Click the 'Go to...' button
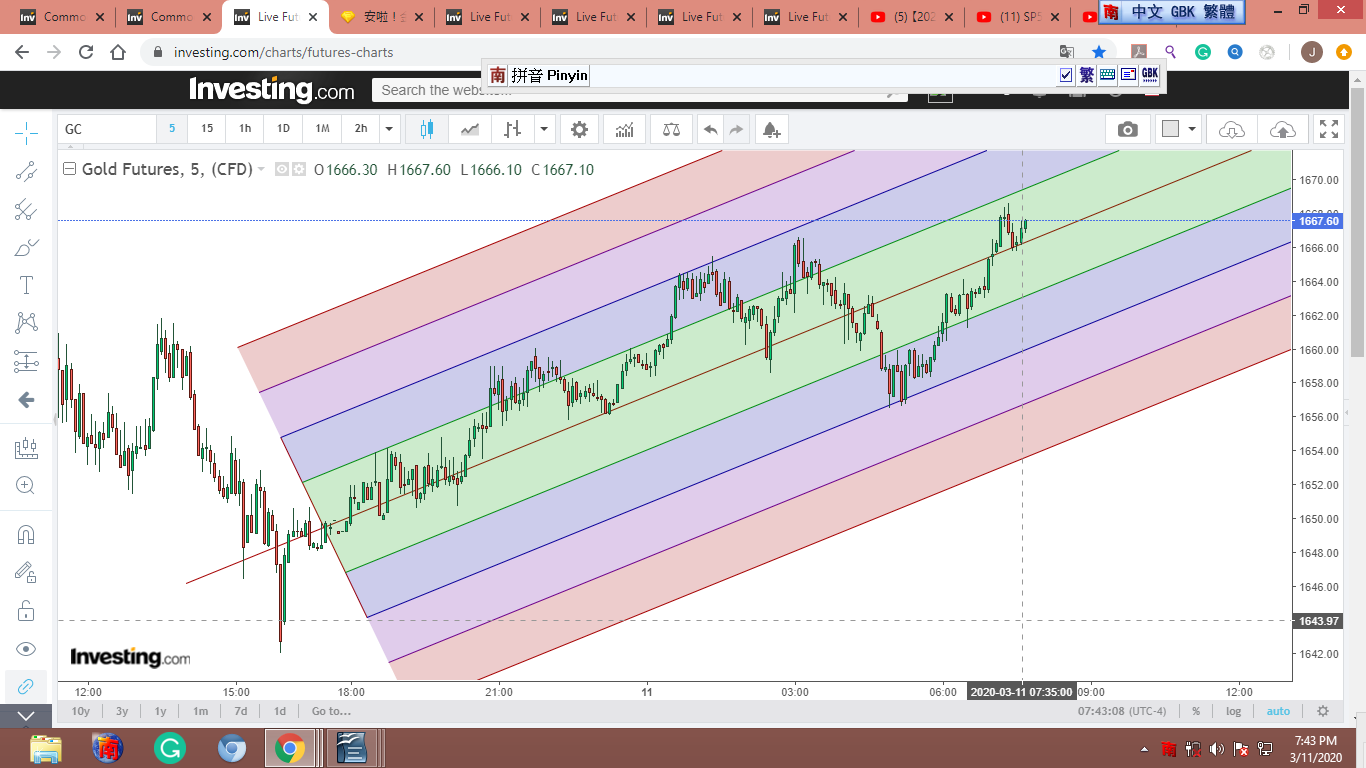Viewport: 1366px width, 768px height. coord(331,711)
